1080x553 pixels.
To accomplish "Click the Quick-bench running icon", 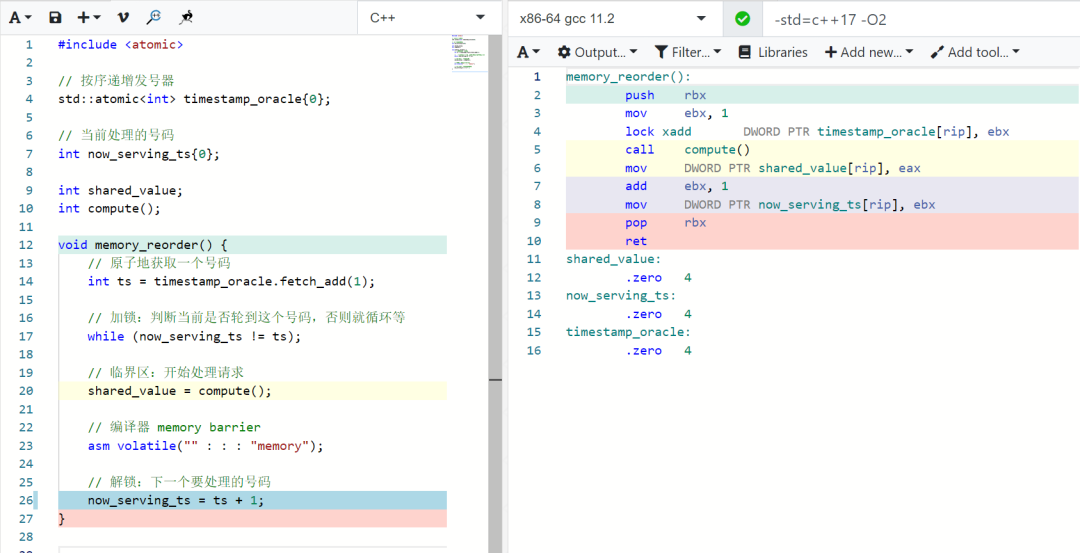I will (x=186, y=18).
